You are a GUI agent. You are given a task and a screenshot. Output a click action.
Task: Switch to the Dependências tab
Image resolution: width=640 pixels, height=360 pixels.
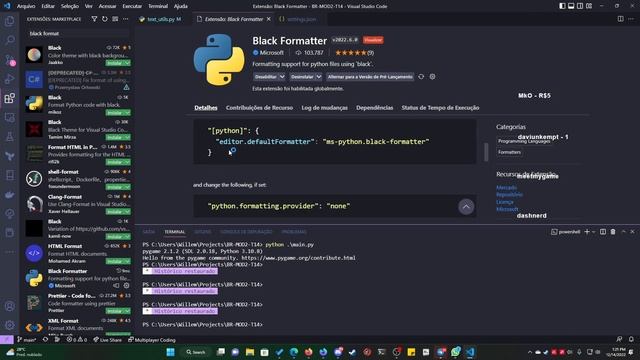click(374, 108)
